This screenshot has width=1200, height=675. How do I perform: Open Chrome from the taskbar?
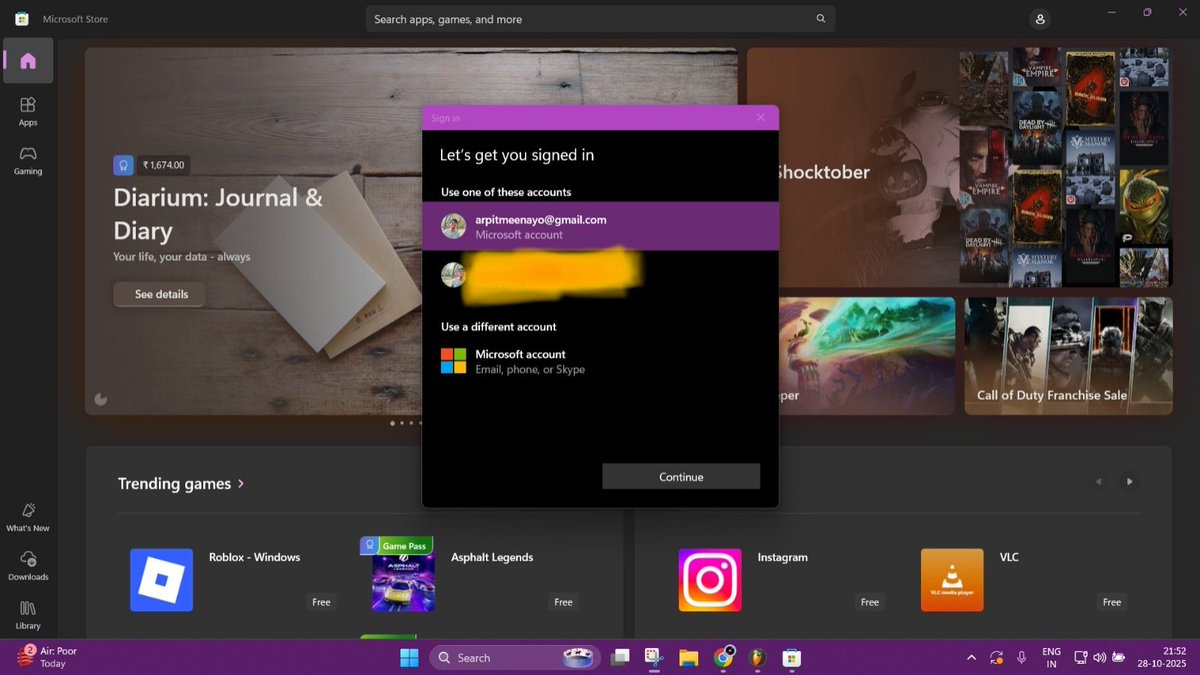coord(723,657)
